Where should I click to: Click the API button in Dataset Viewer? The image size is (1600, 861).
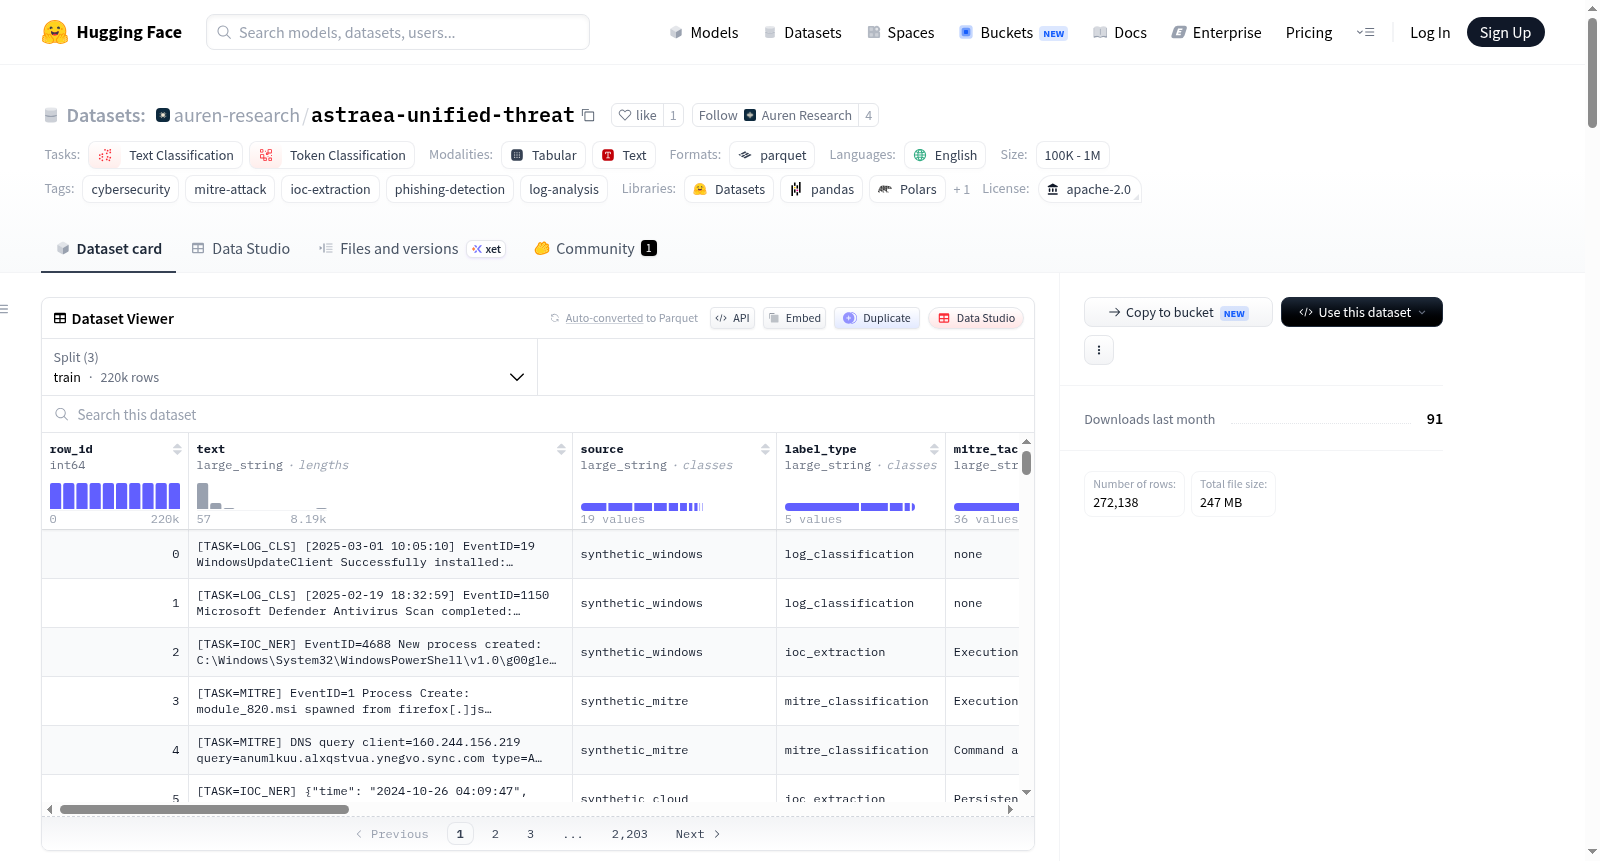click(732, 318)
